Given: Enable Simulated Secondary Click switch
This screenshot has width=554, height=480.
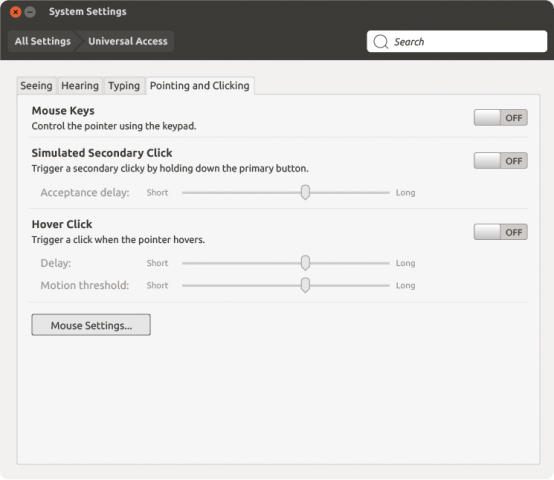Looking at the screenshot, I should tap(500, 161).
